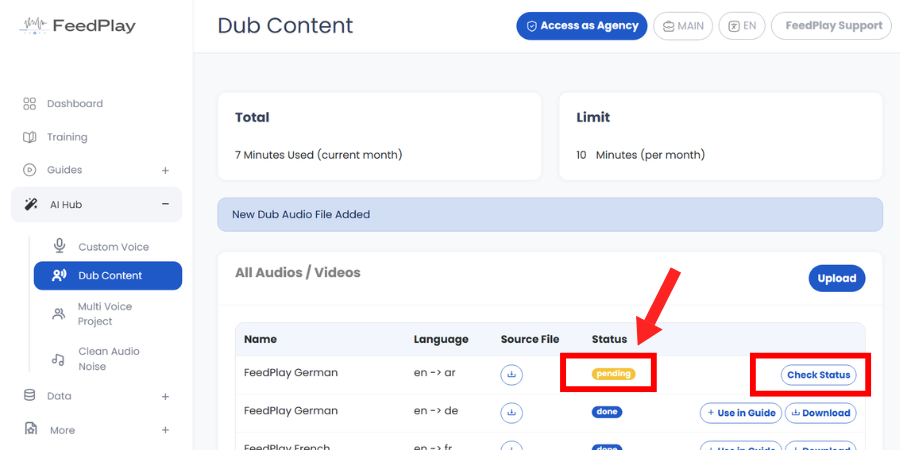
Task: Click the Custom Voice microphone icon
Action: (x=59, y=246)
